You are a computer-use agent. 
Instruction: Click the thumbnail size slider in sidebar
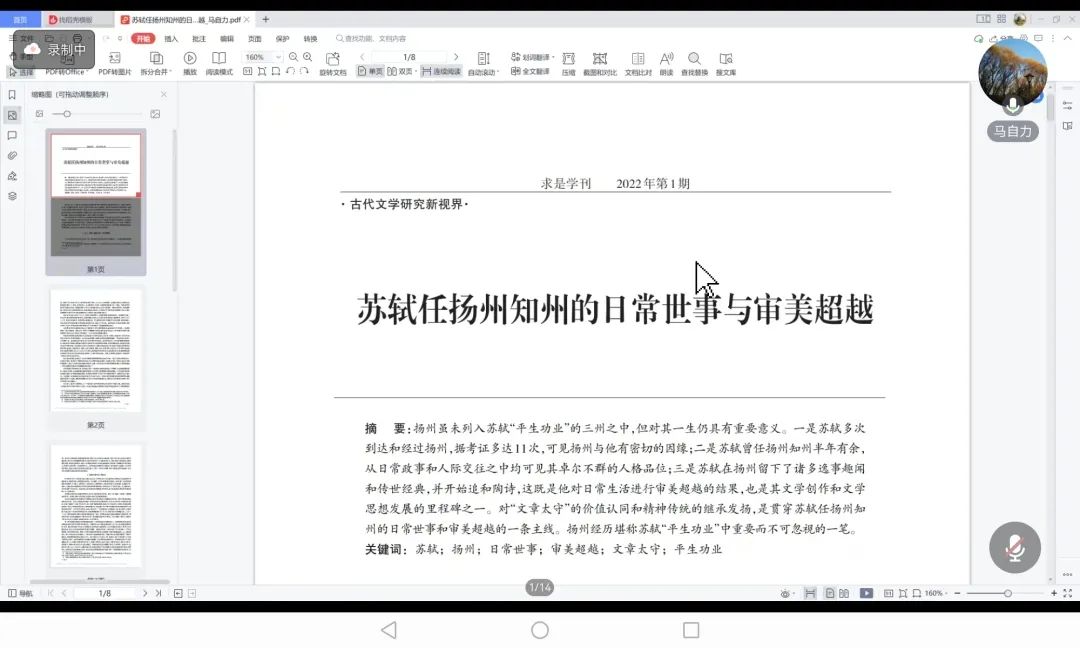point(67,114)
